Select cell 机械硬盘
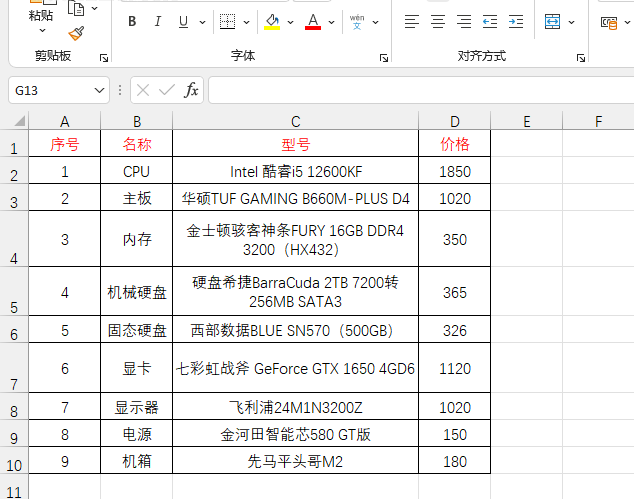 click(137, 292)
